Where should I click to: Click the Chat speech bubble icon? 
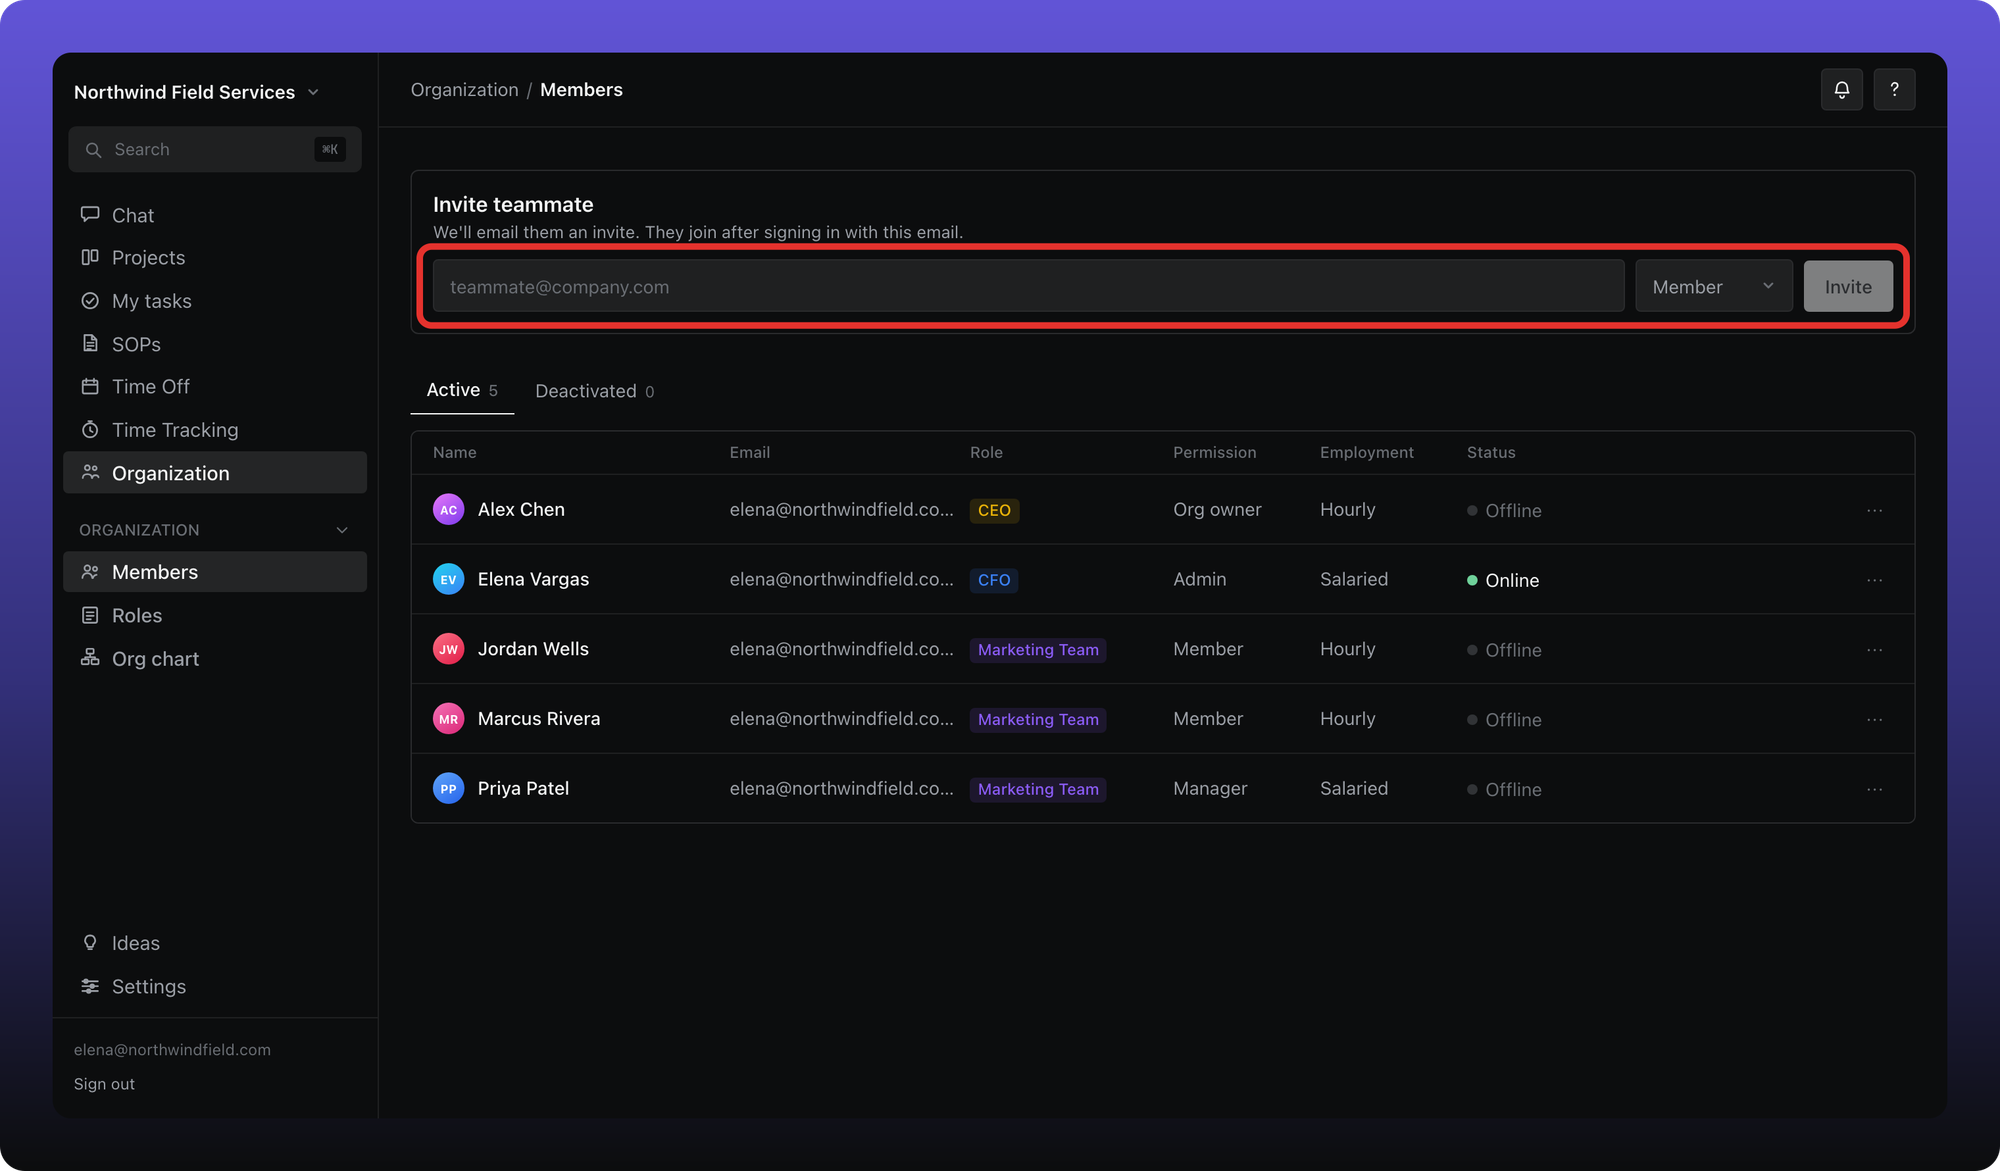pos(90,214)
